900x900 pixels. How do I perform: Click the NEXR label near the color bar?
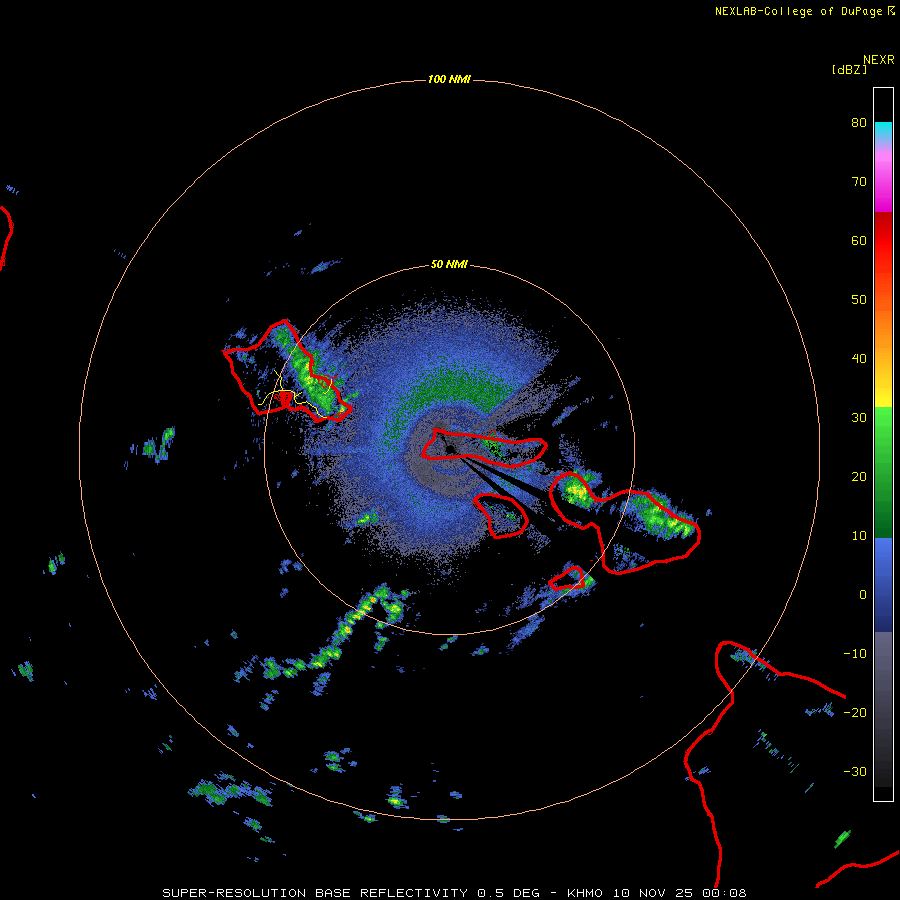[x=879, y=60]
